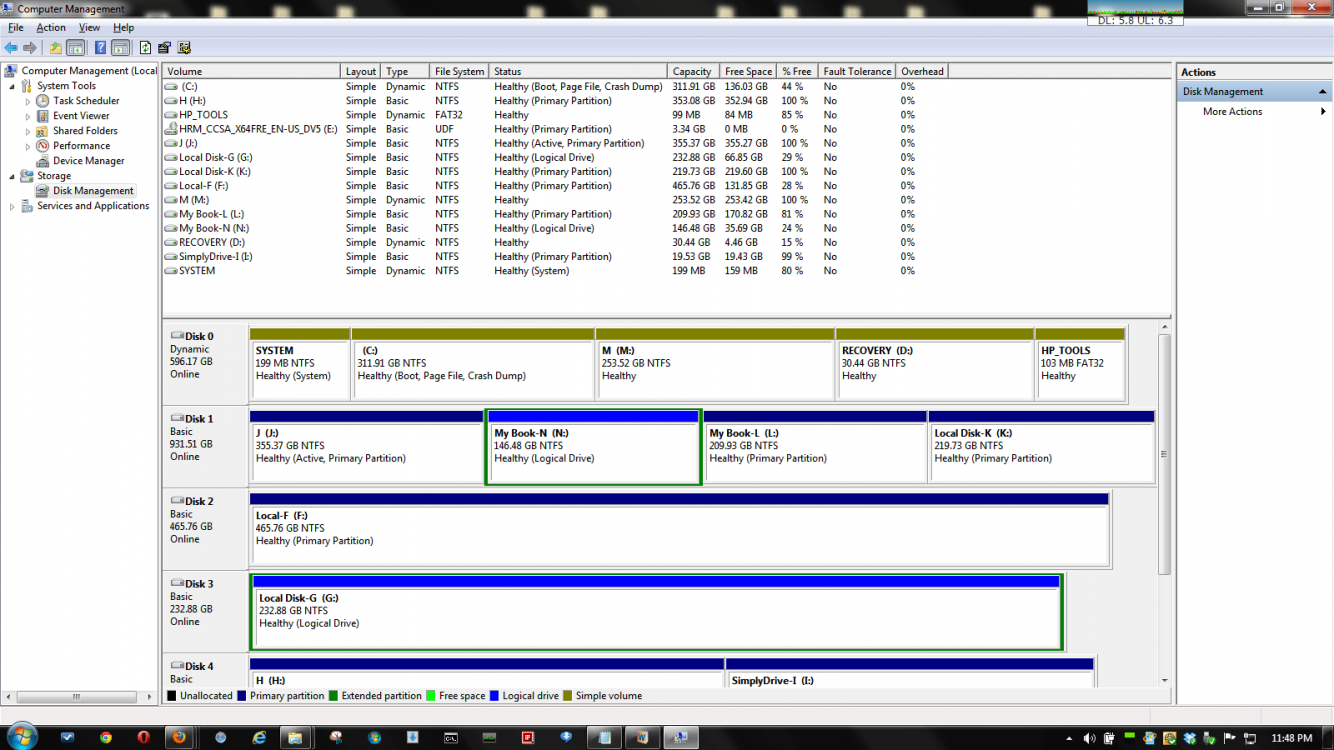
Task: Open the File menu
Action: pos(16,28)
